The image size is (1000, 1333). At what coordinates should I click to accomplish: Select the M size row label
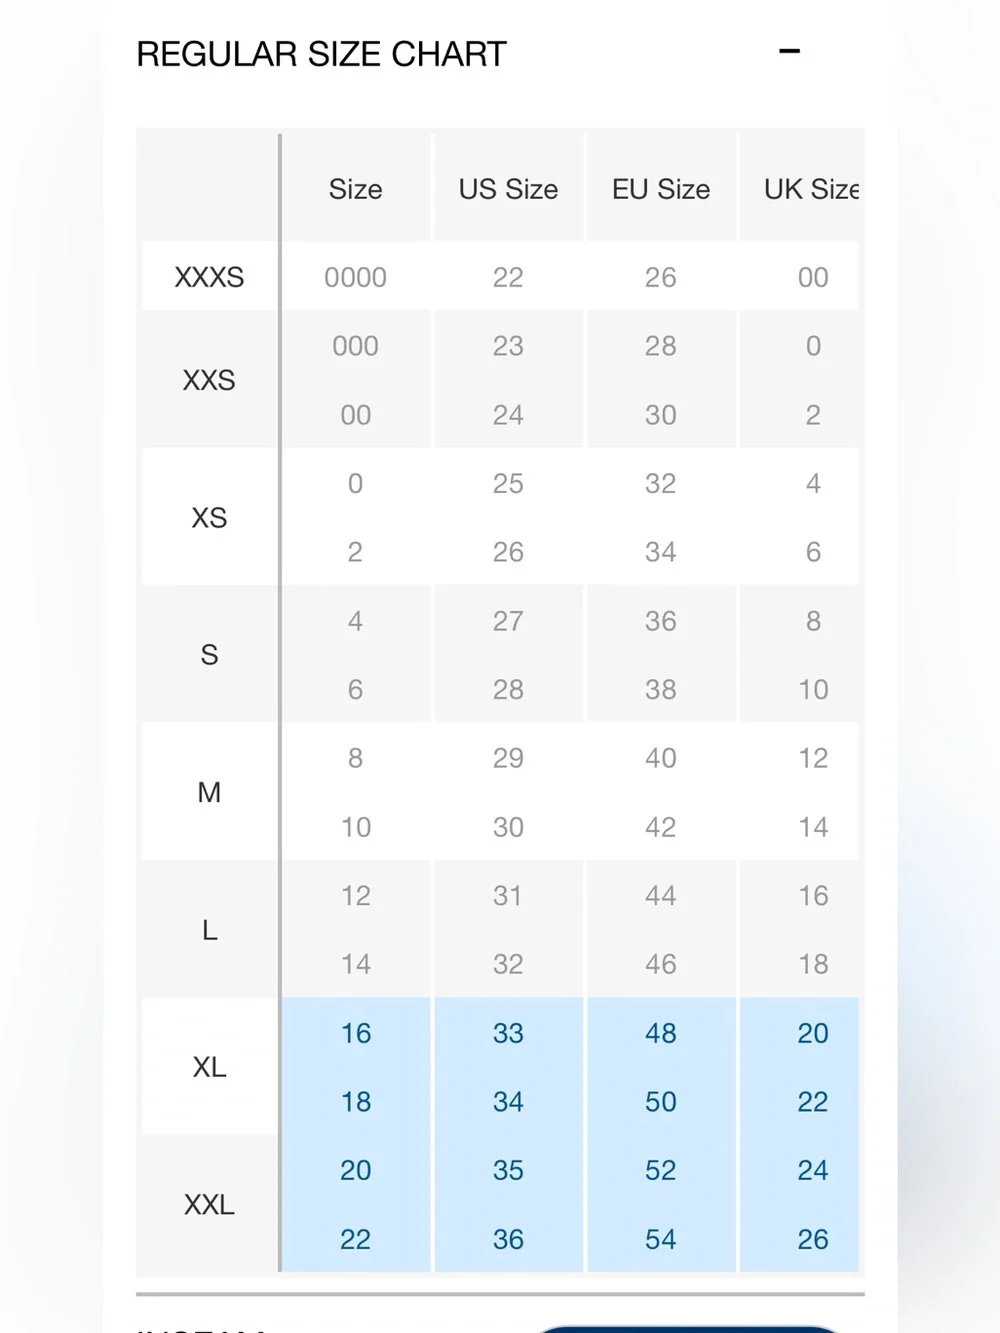click(209, 792)
